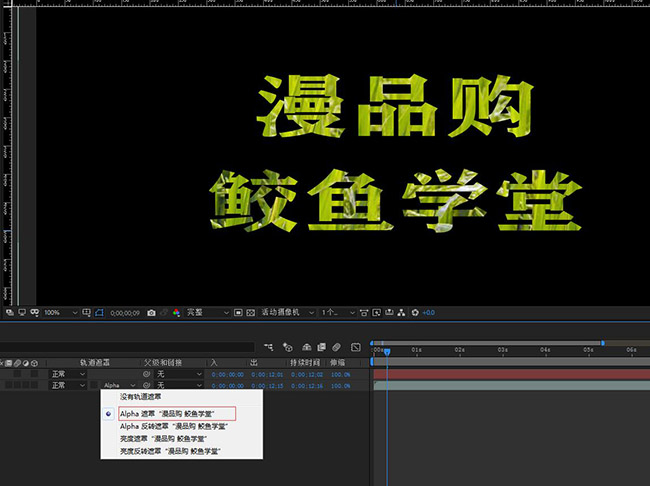650x486 pixels.
Task: Click the timeline search field
Action: (x=127, y=347)
